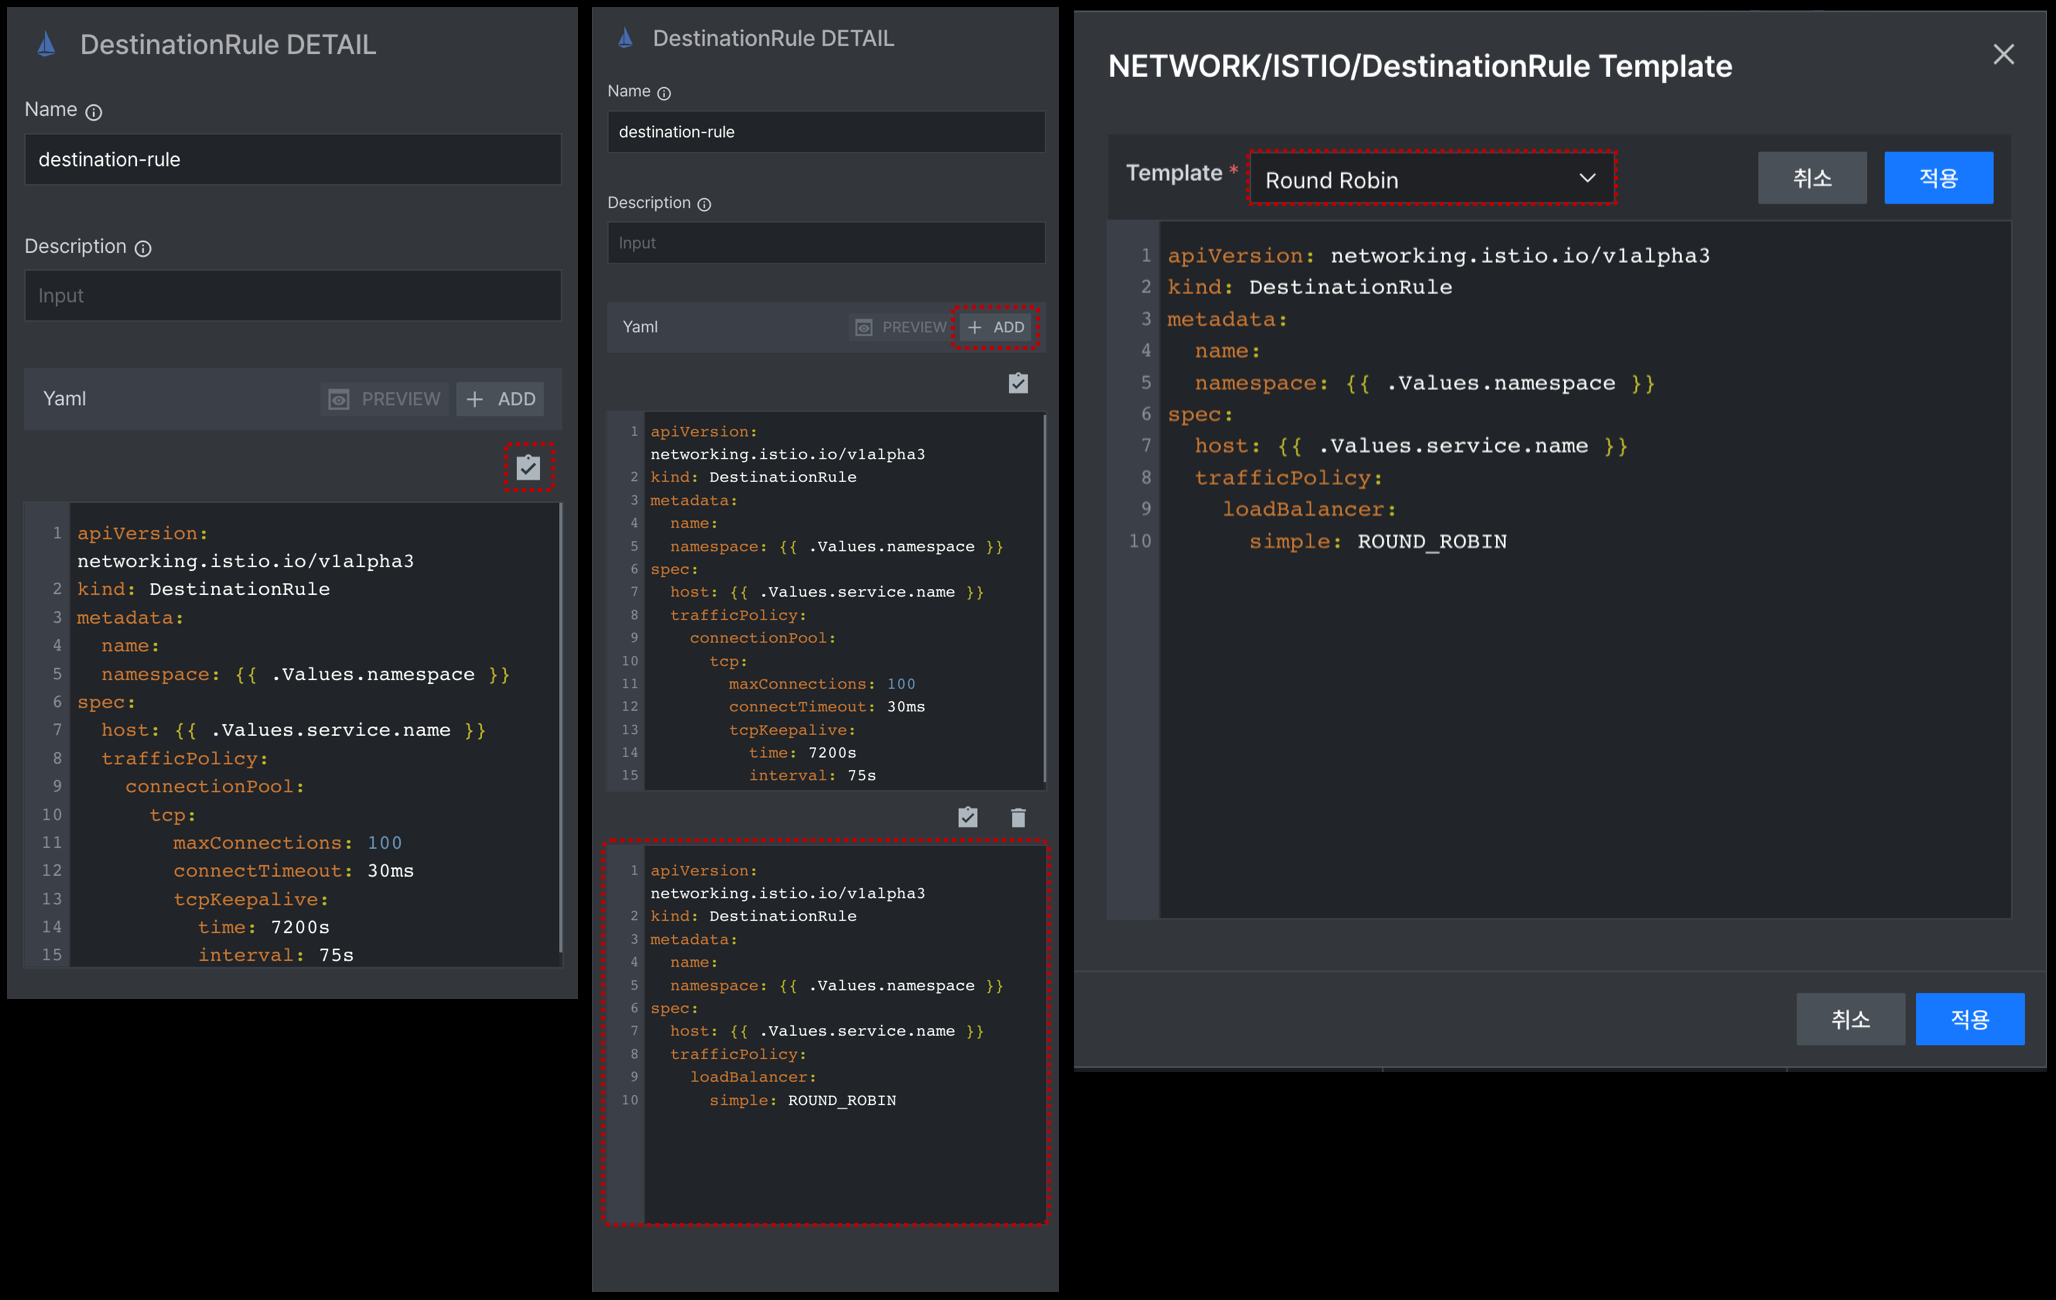Click the trash icon above second YAML block
The image size is (2056, 1300).
(x=1018, y=818)
